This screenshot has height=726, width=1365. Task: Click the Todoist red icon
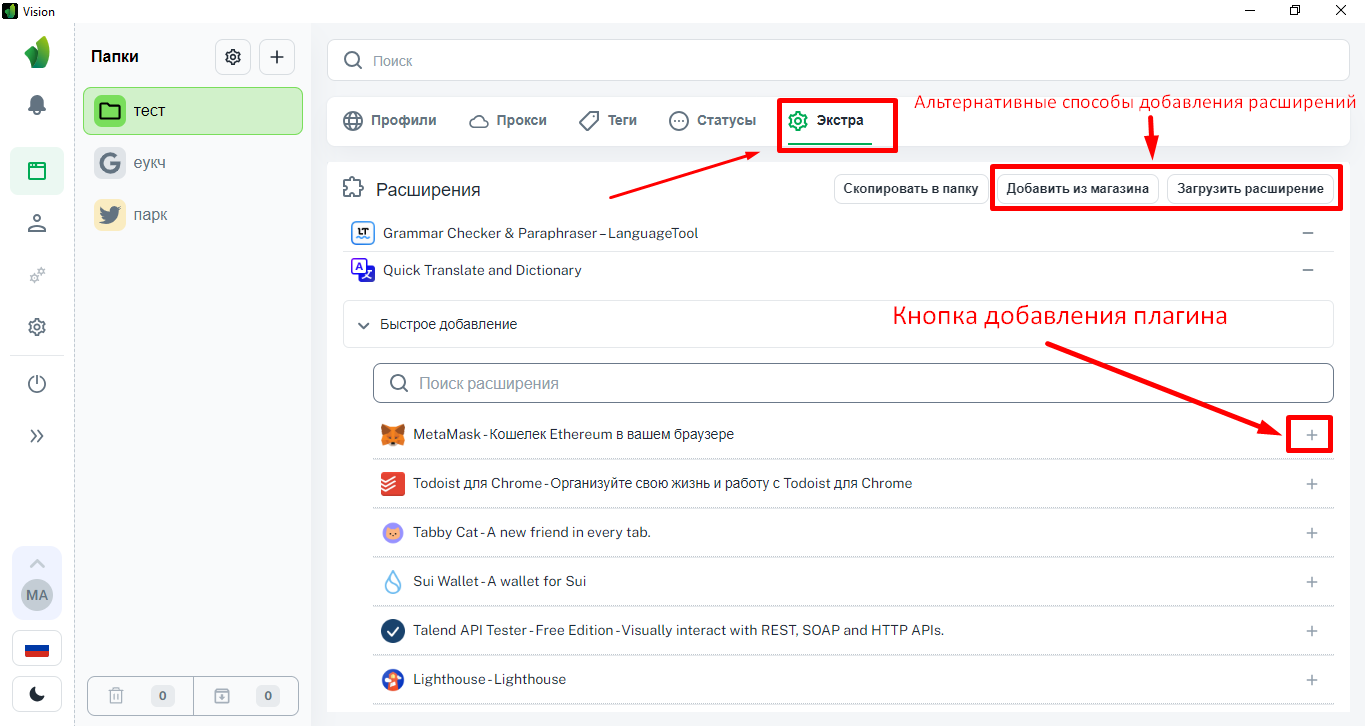[x=393, y=484]
